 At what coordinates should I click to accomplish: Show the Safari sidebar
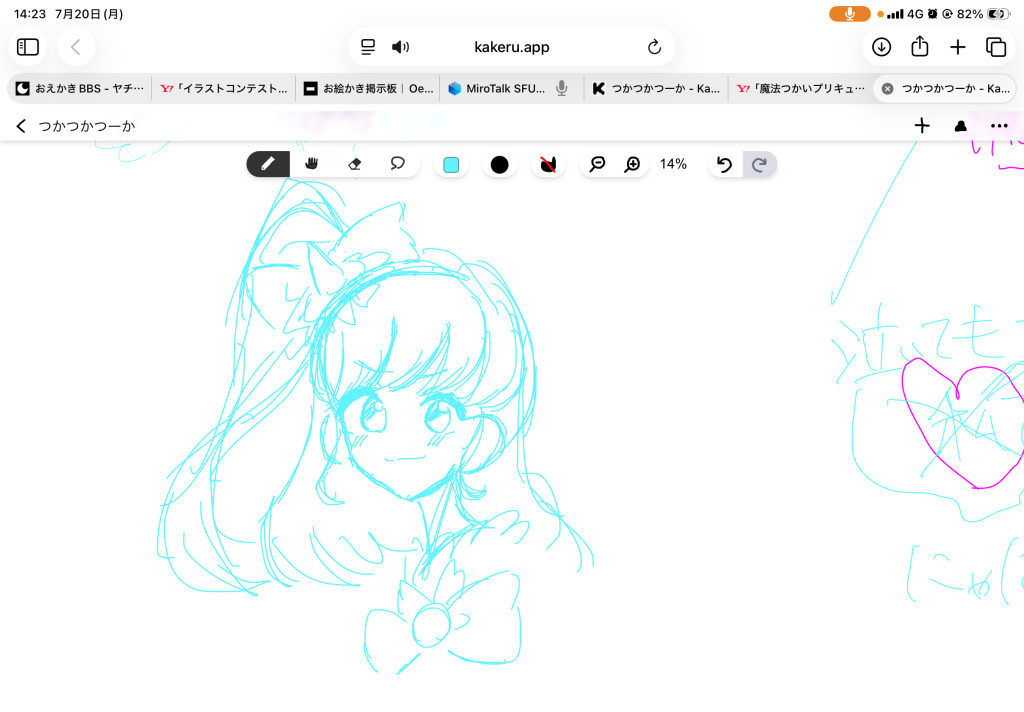tap(28, 47)
